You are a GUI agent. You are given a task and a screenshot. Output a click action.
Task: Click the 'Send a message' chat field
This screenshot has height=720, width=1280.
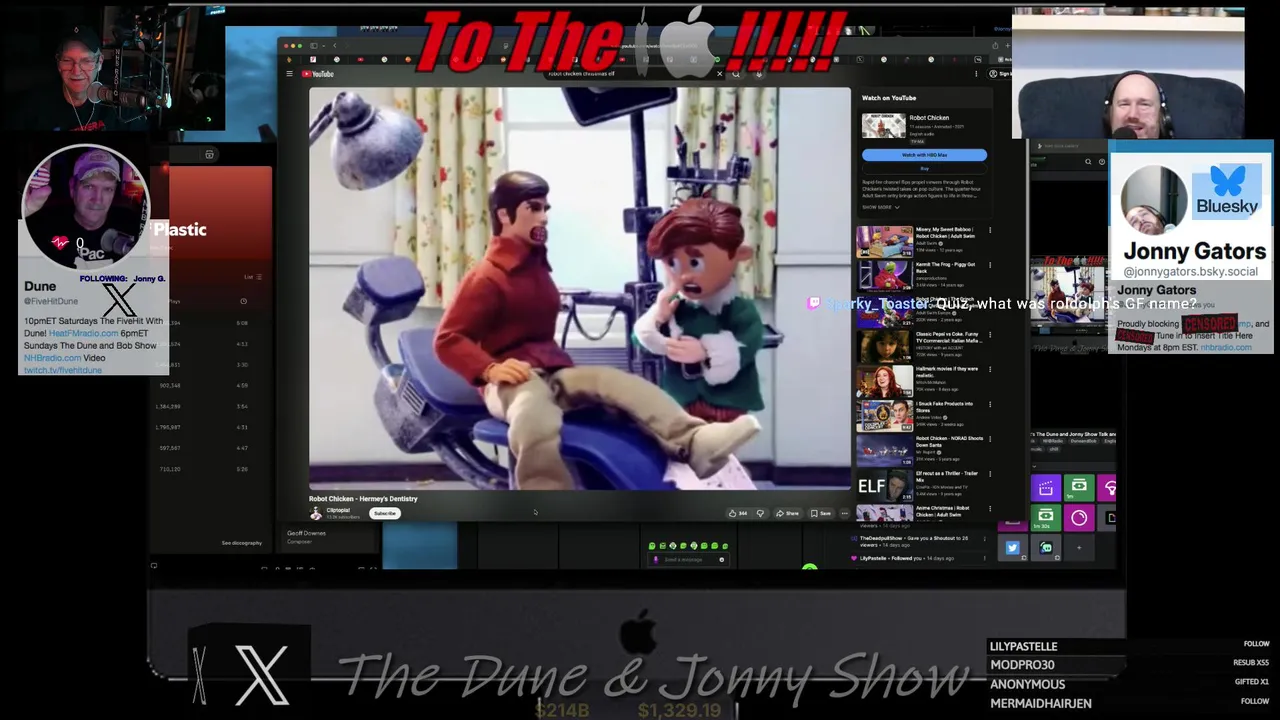pos(688,559)
